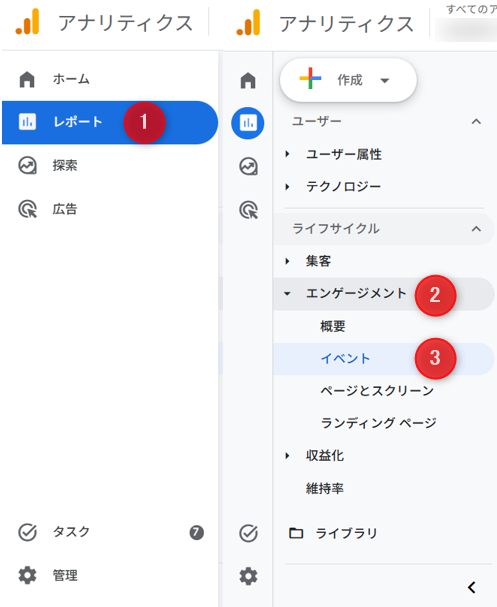Open the テクノロジー report group
The image size is (497, 607).
343,187
